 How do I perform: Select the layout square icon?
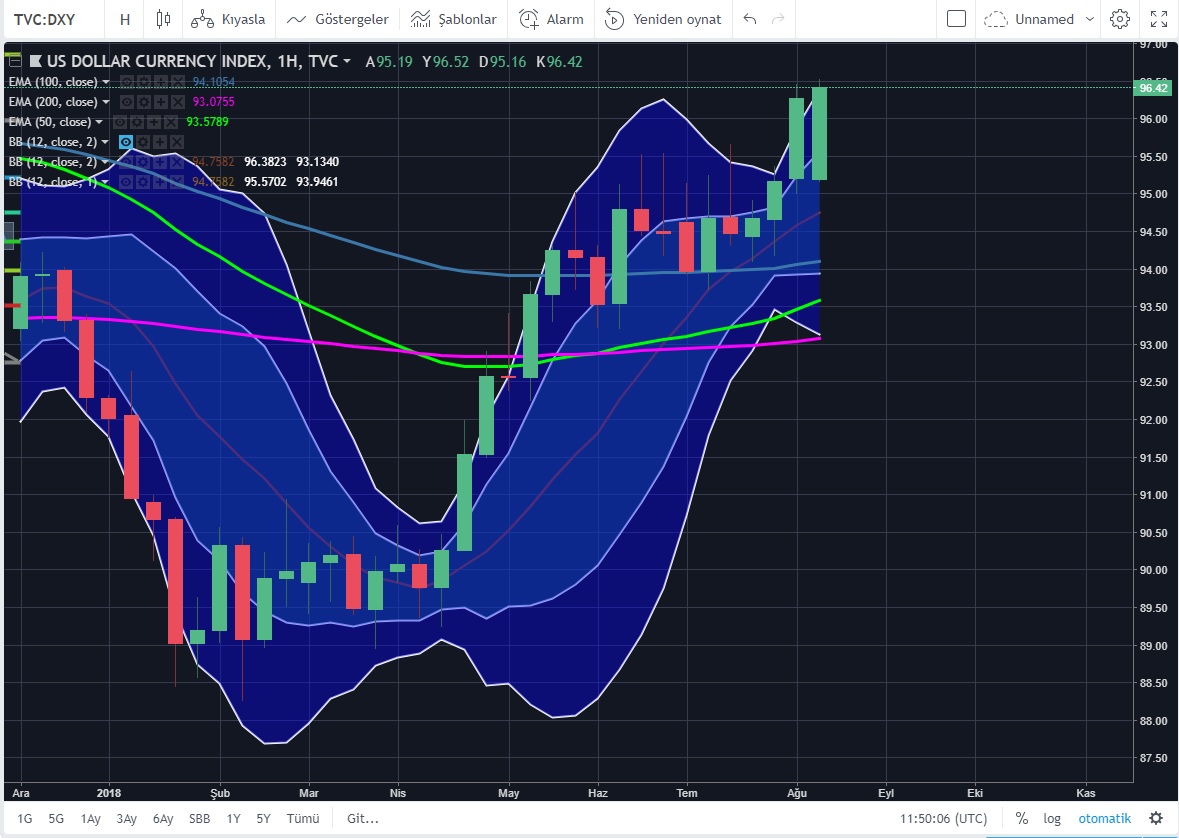[956, 19]
